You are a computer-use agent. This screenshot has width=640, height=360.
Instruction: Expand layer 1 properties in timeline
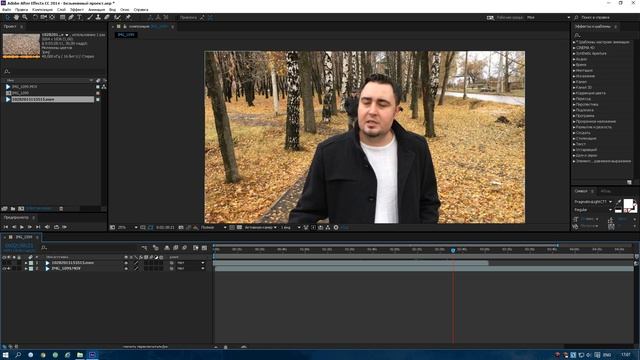[x=26, y=263]
